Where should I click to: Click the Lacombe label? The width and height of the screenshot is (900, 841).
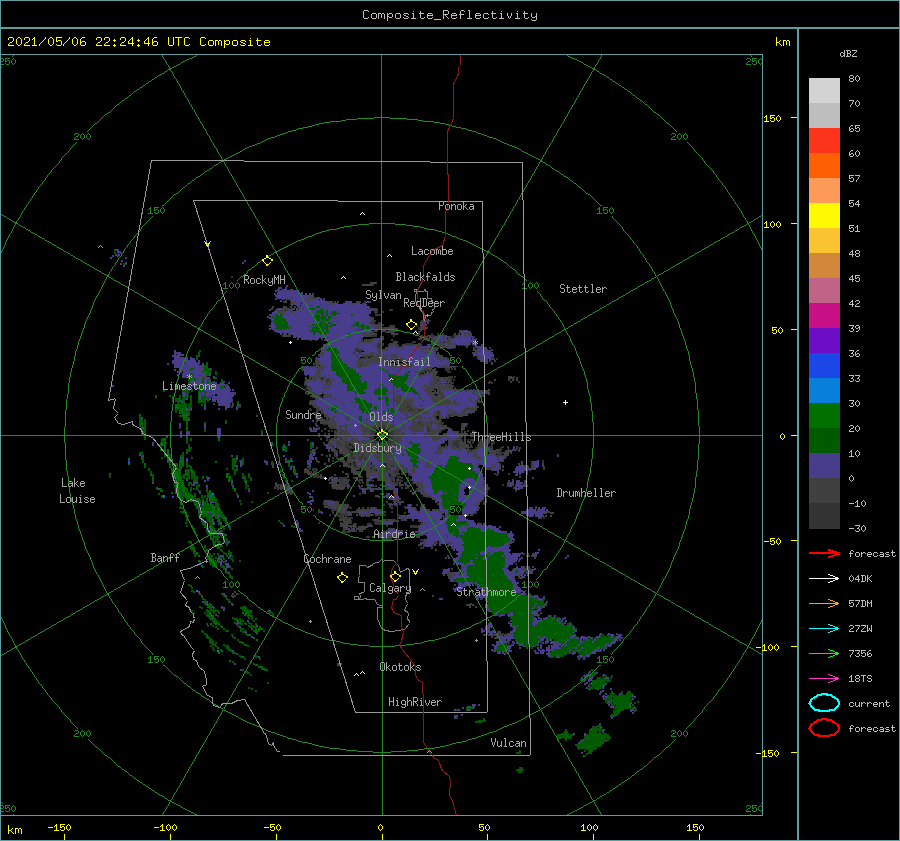pos(432,251)
